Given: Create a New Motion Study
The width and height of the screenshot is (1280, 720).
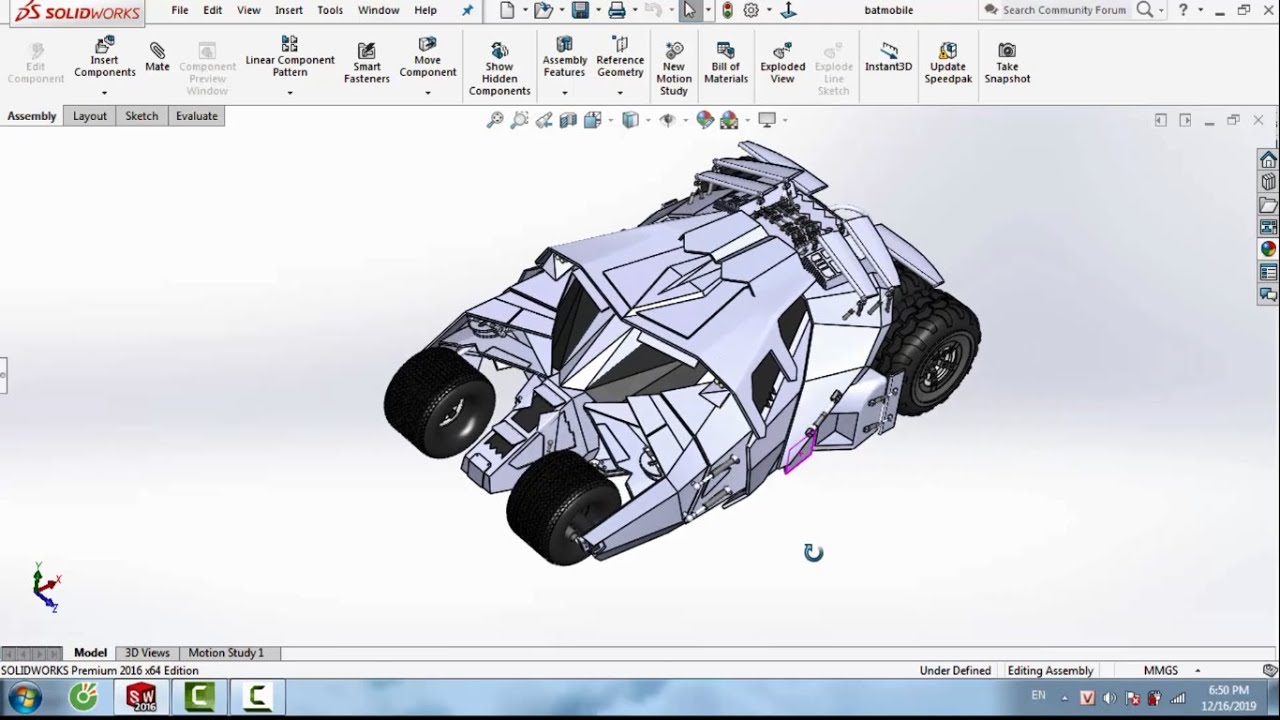Looking at the screenshot, I should [674, 69].
